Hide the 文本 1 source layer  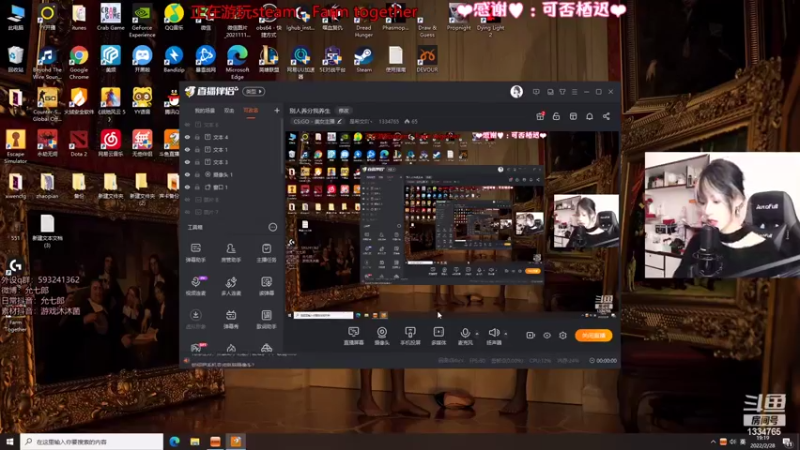pos(187,149)
